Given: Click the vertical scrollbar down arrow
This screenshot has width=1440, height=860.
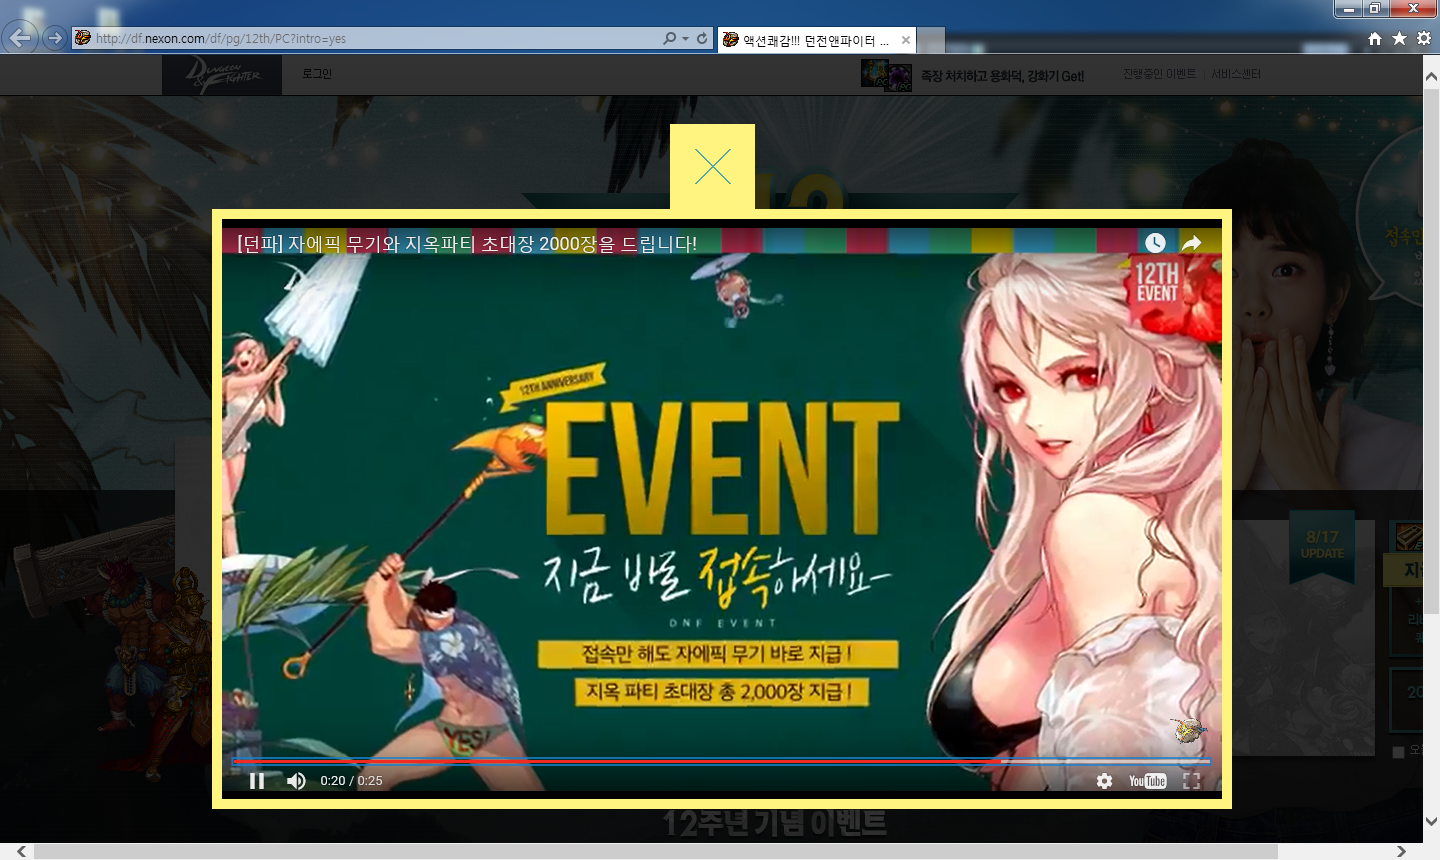Looking at the screenshot, I should (1431, 821).
